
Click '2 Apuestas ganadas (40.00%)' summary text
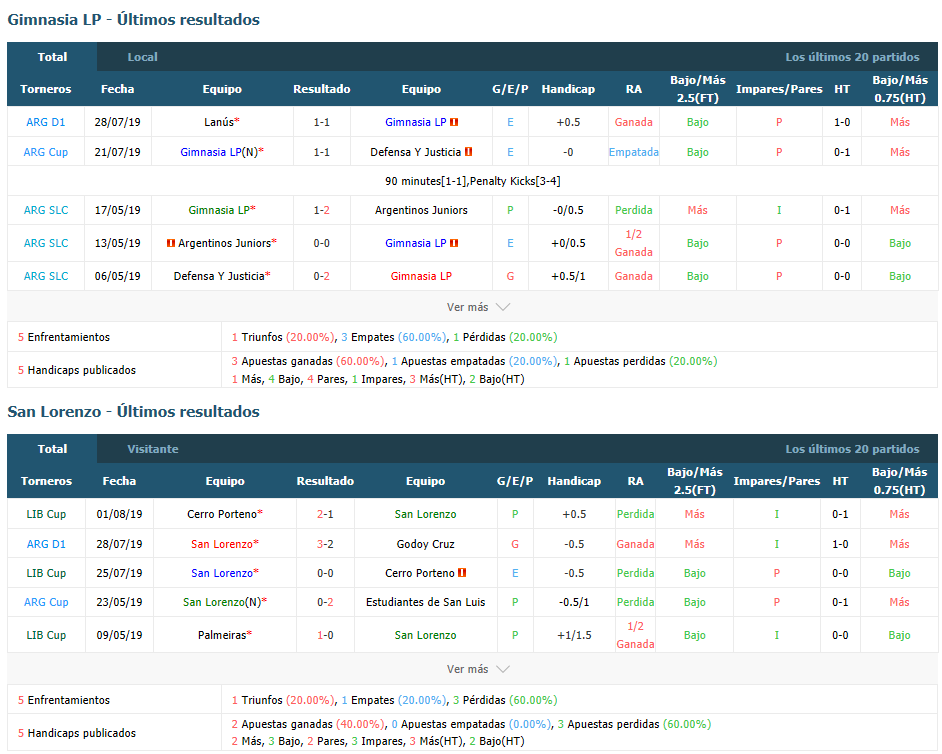(x=308, y=724)
